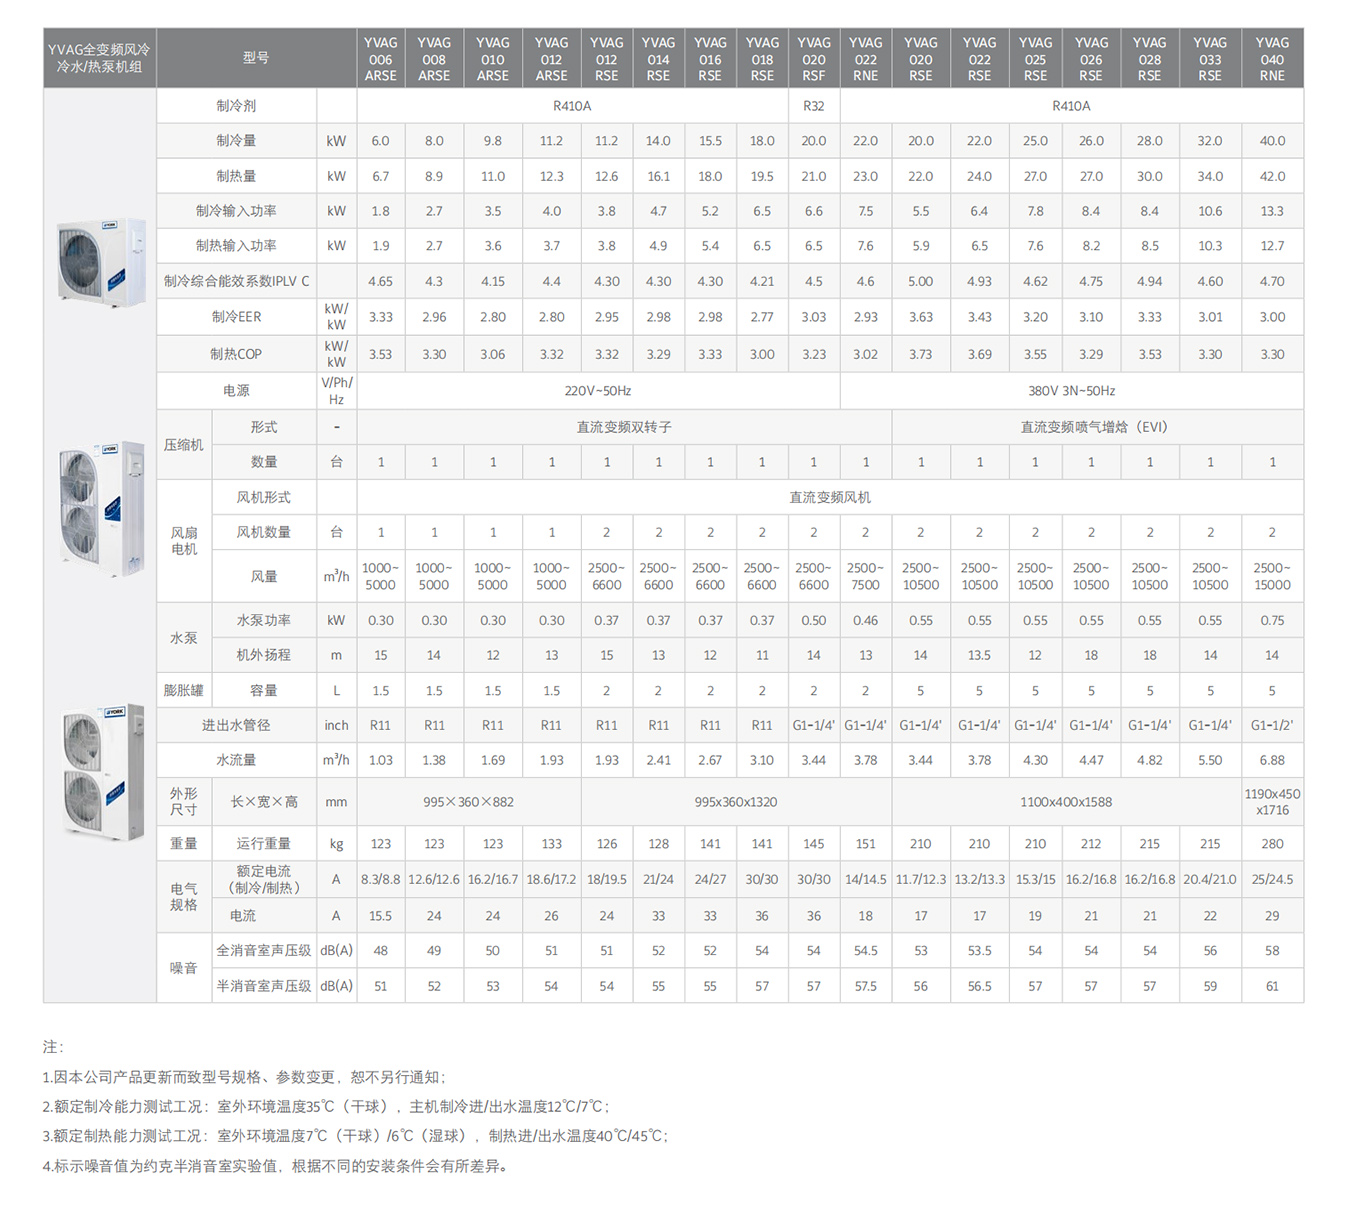1350x1217 pixels.
Task: Click note 2 about 额定制冷能力测试工况
Action: 325,1106
